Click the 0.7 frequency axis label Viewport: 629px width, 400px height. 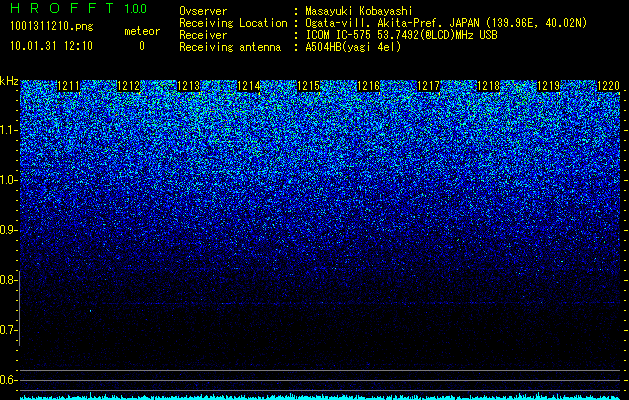tap(8, 330)
